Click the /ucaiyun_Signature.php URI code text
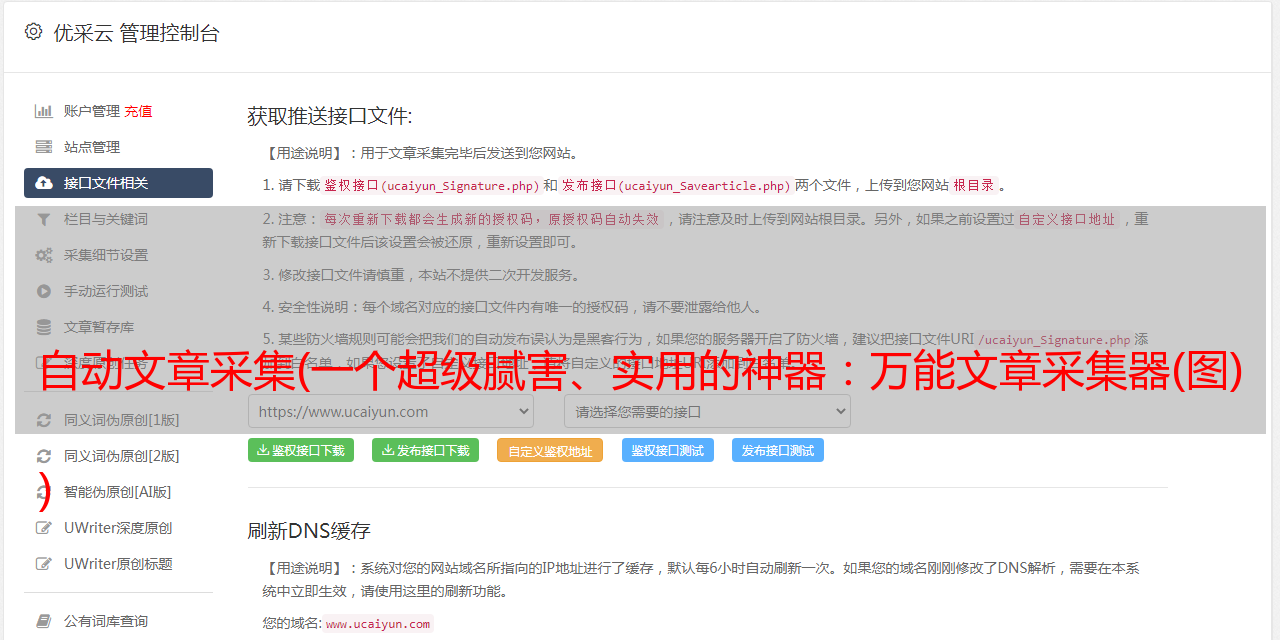Image resolution: width=1280 pixels, height=640 pixels. pyautogui.click(x=1054, y=339)
